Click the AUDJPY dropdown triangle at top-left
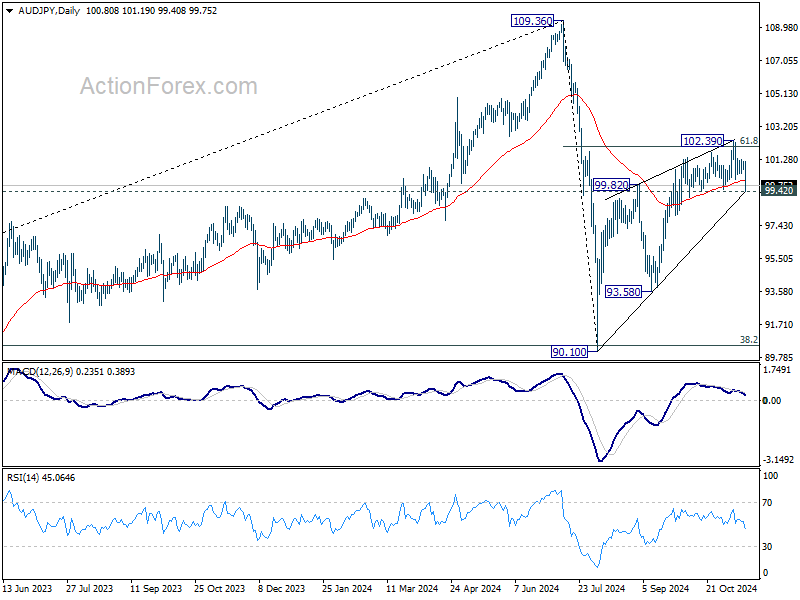The width and height of the screenshot is (800, 600). click(x=9, y=11)
